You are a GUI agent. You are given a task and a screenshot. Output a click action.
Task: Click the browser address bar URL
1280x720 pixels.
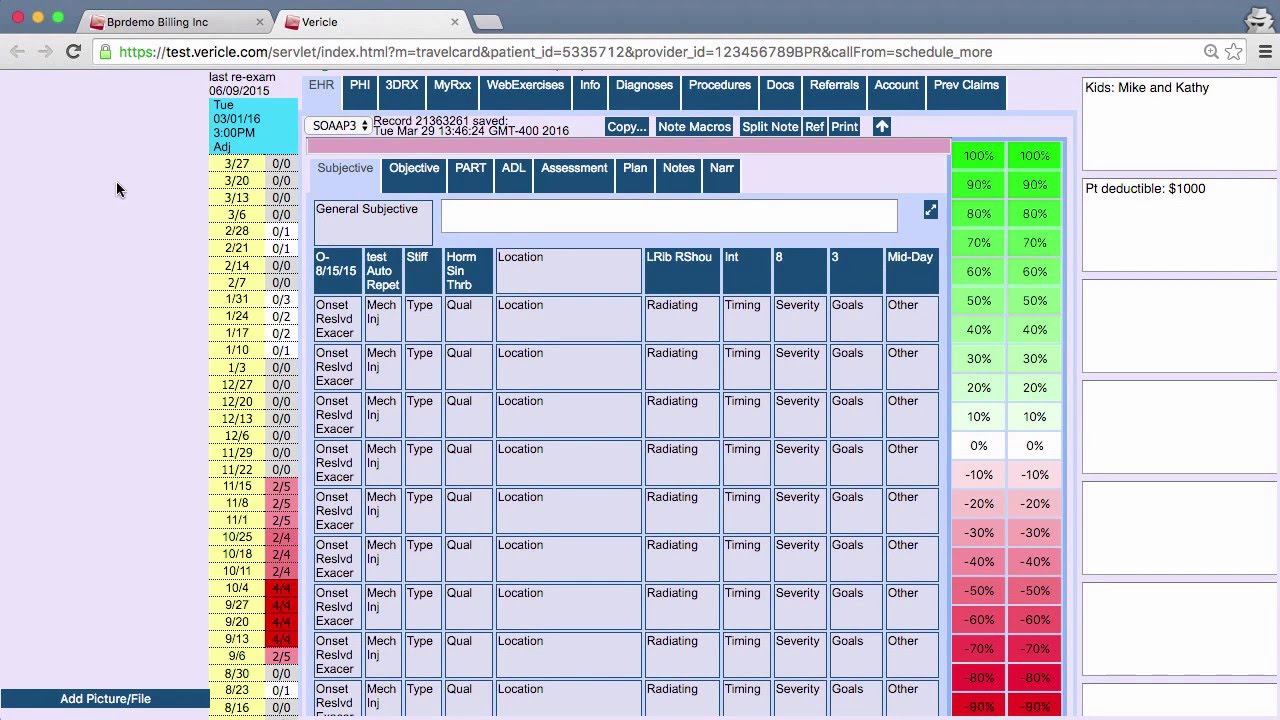pos(555,52)
